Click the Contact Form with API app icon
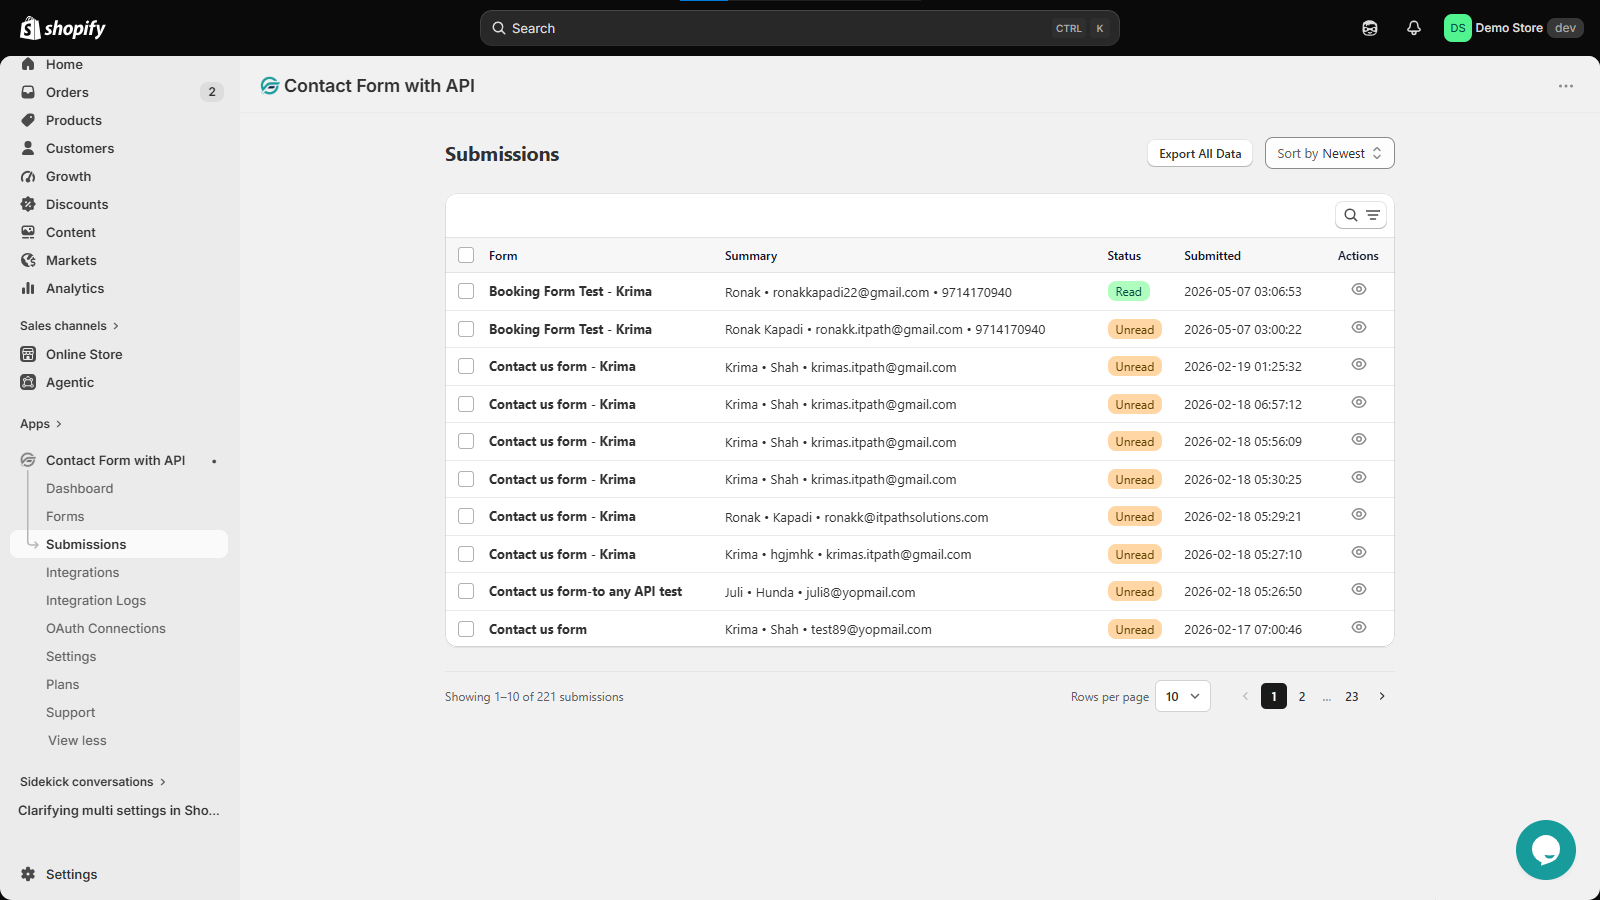 tap(28, 460)
